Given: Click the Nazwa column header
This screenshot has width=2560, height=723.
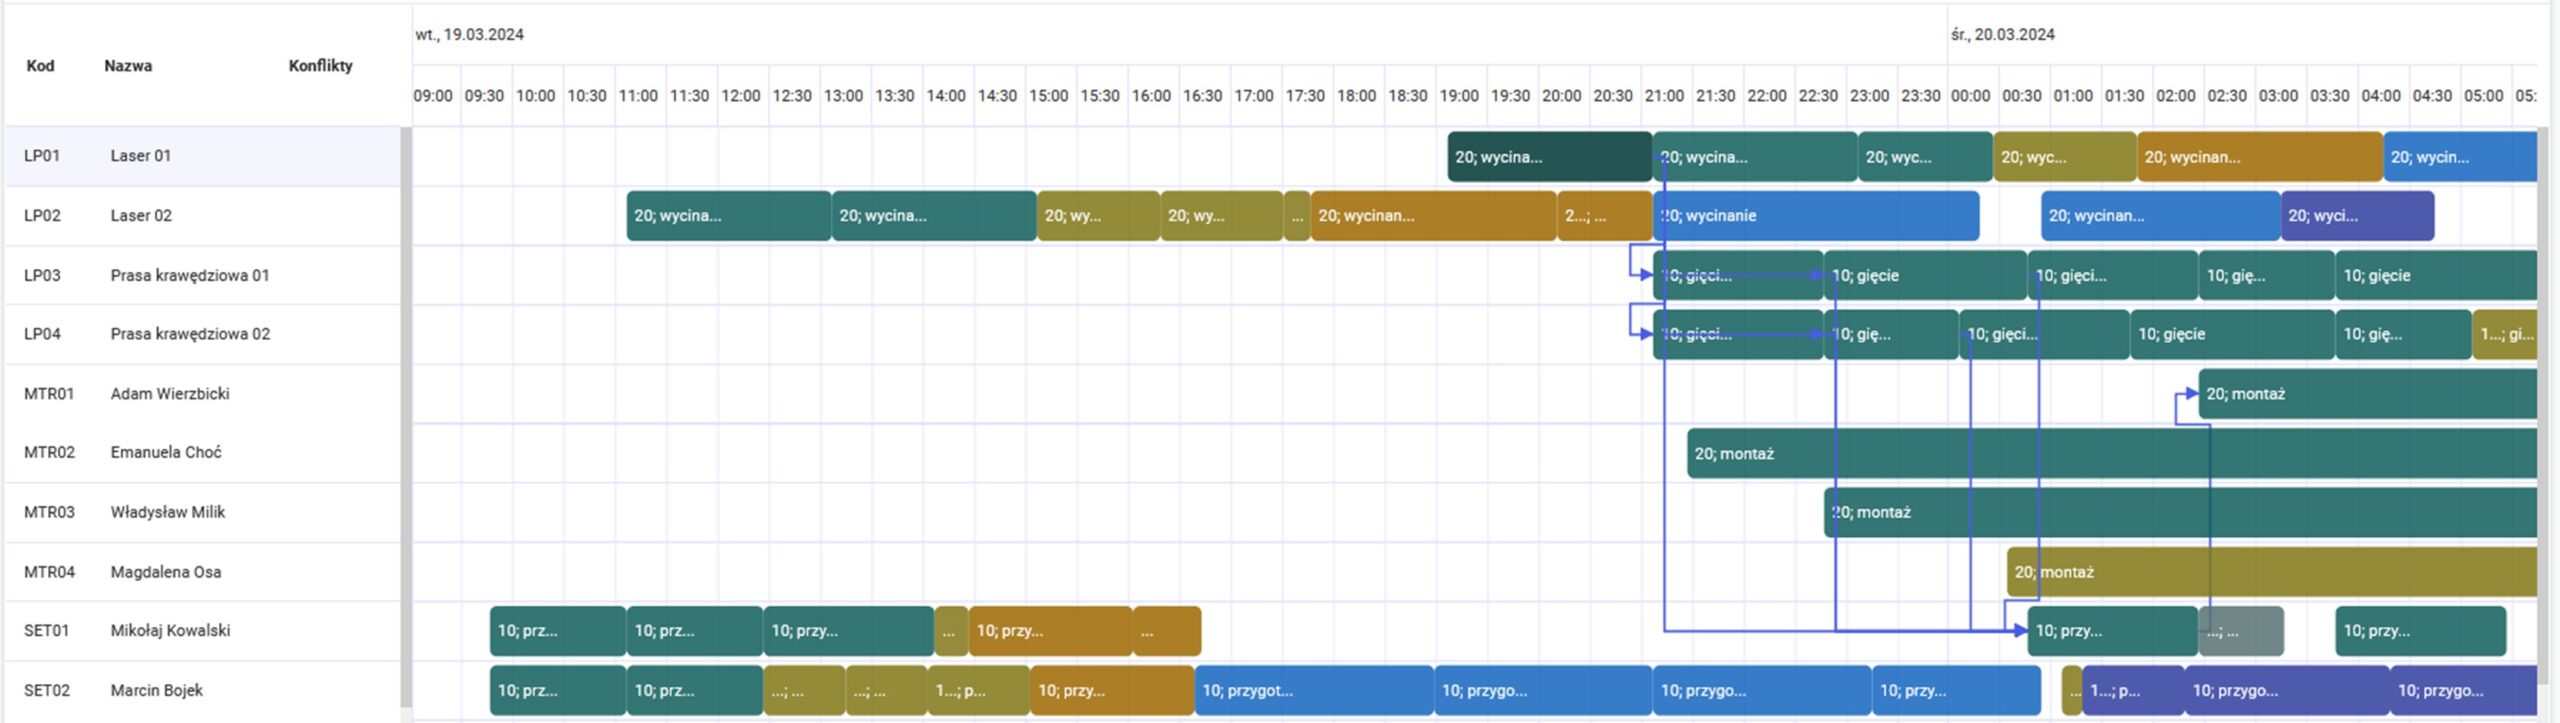Looking at the screenshot, I should [x=128, y=66].
